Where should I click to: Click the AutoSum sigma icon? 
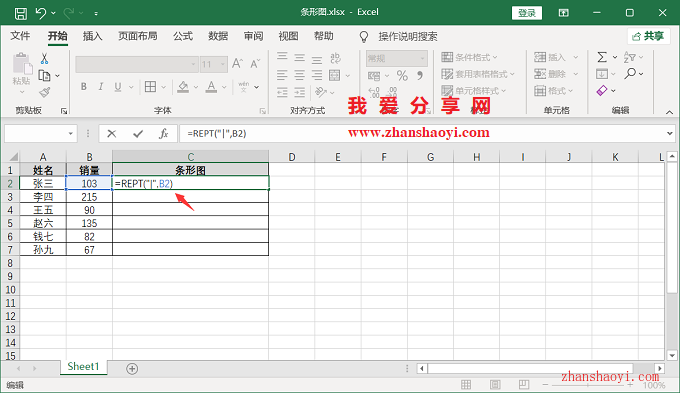pos(602,57)
